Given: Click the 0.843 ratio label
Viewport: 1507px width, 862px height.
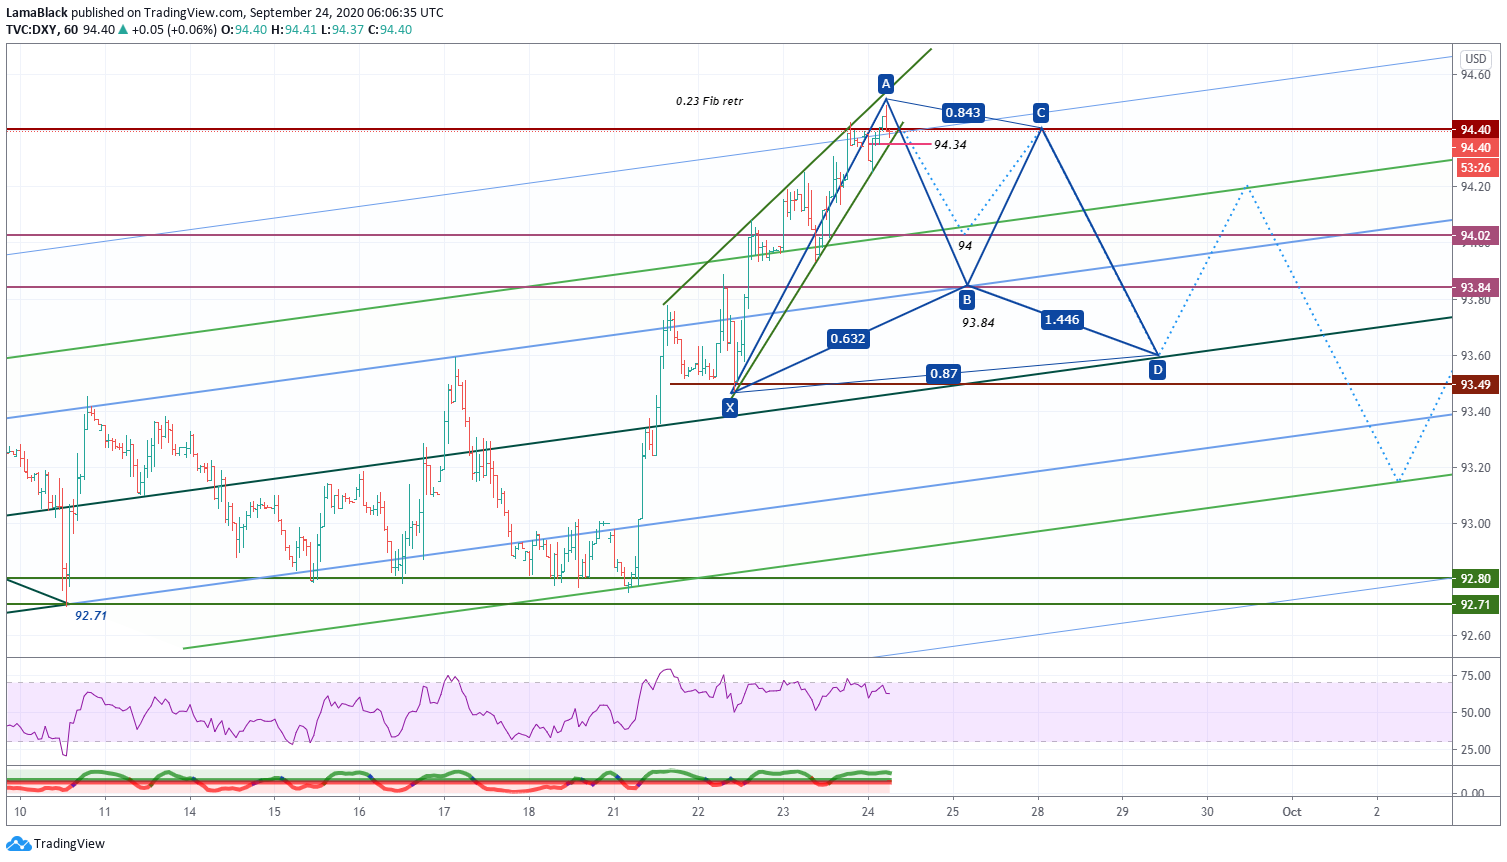Looking at the screenshot, I should [963, 113].
